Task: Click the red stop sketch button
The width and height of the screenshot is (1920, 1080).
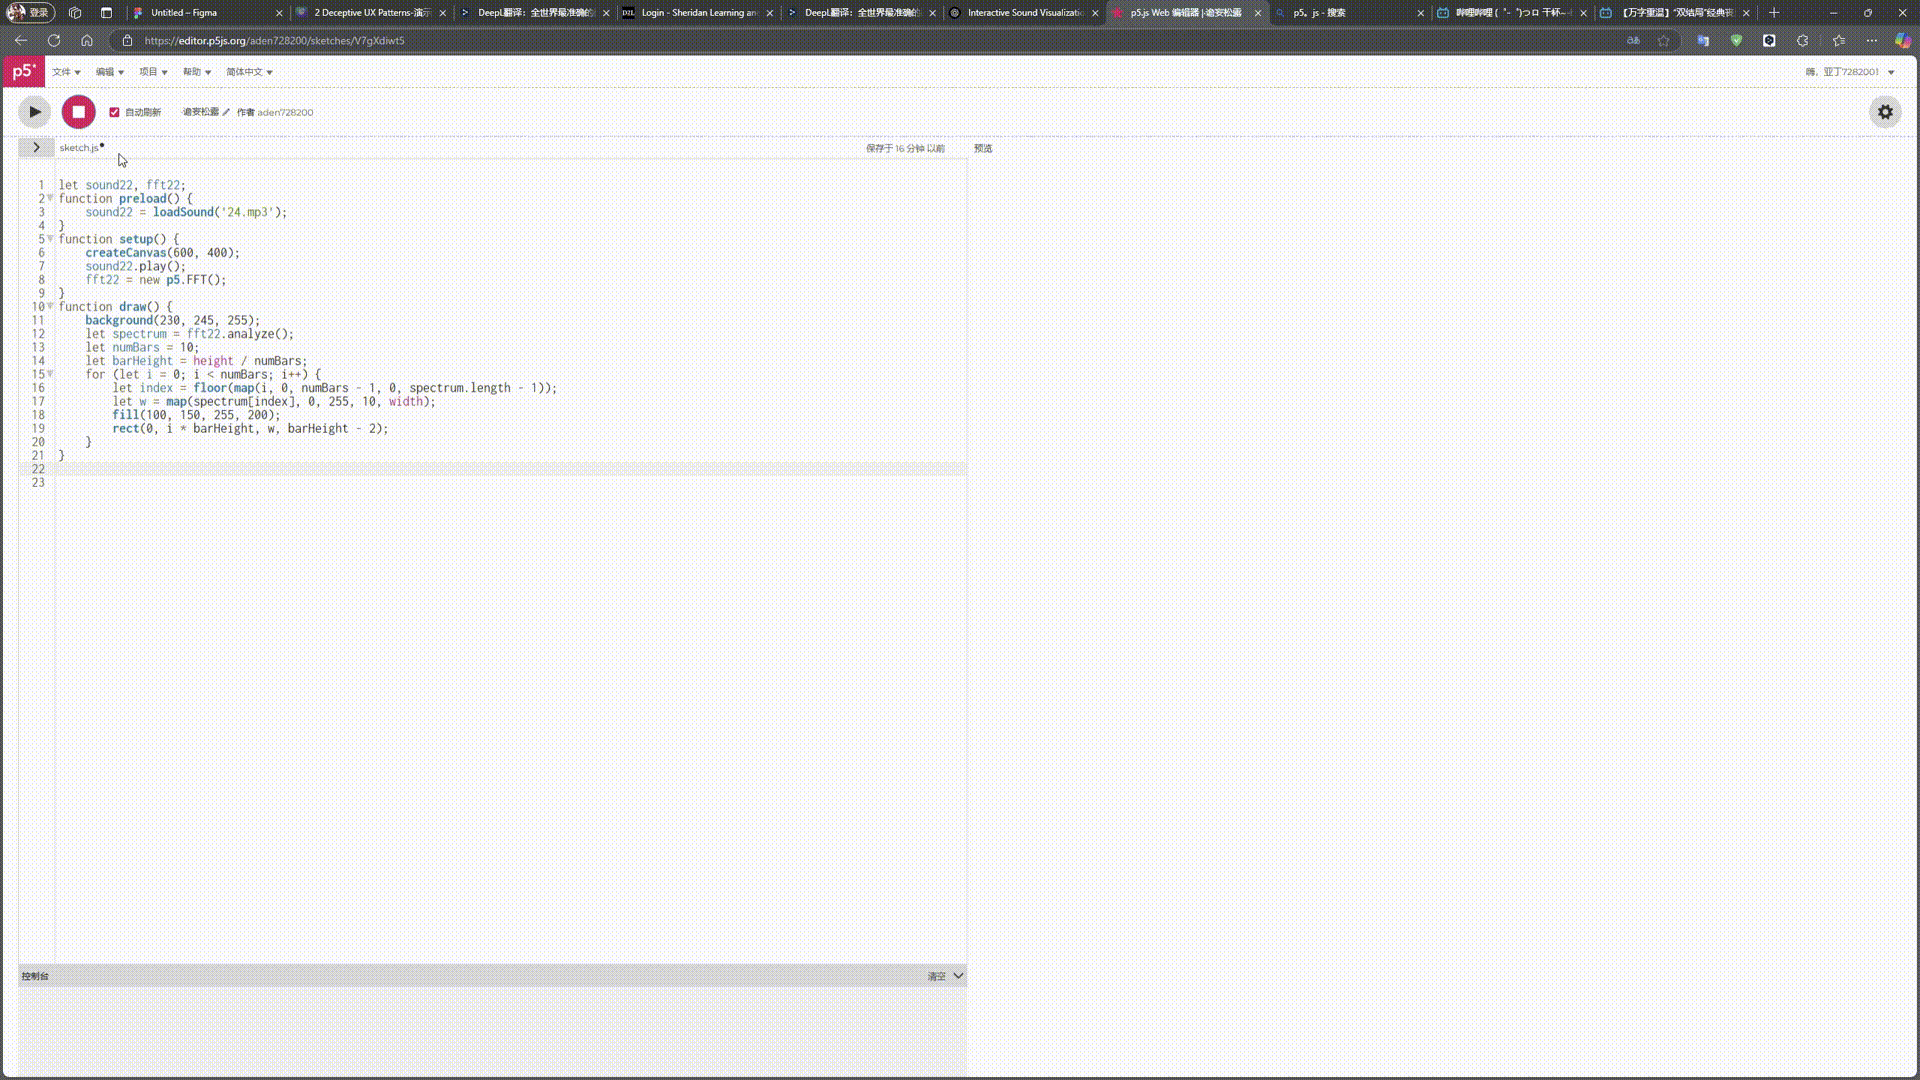Action: tap(78, 112)
